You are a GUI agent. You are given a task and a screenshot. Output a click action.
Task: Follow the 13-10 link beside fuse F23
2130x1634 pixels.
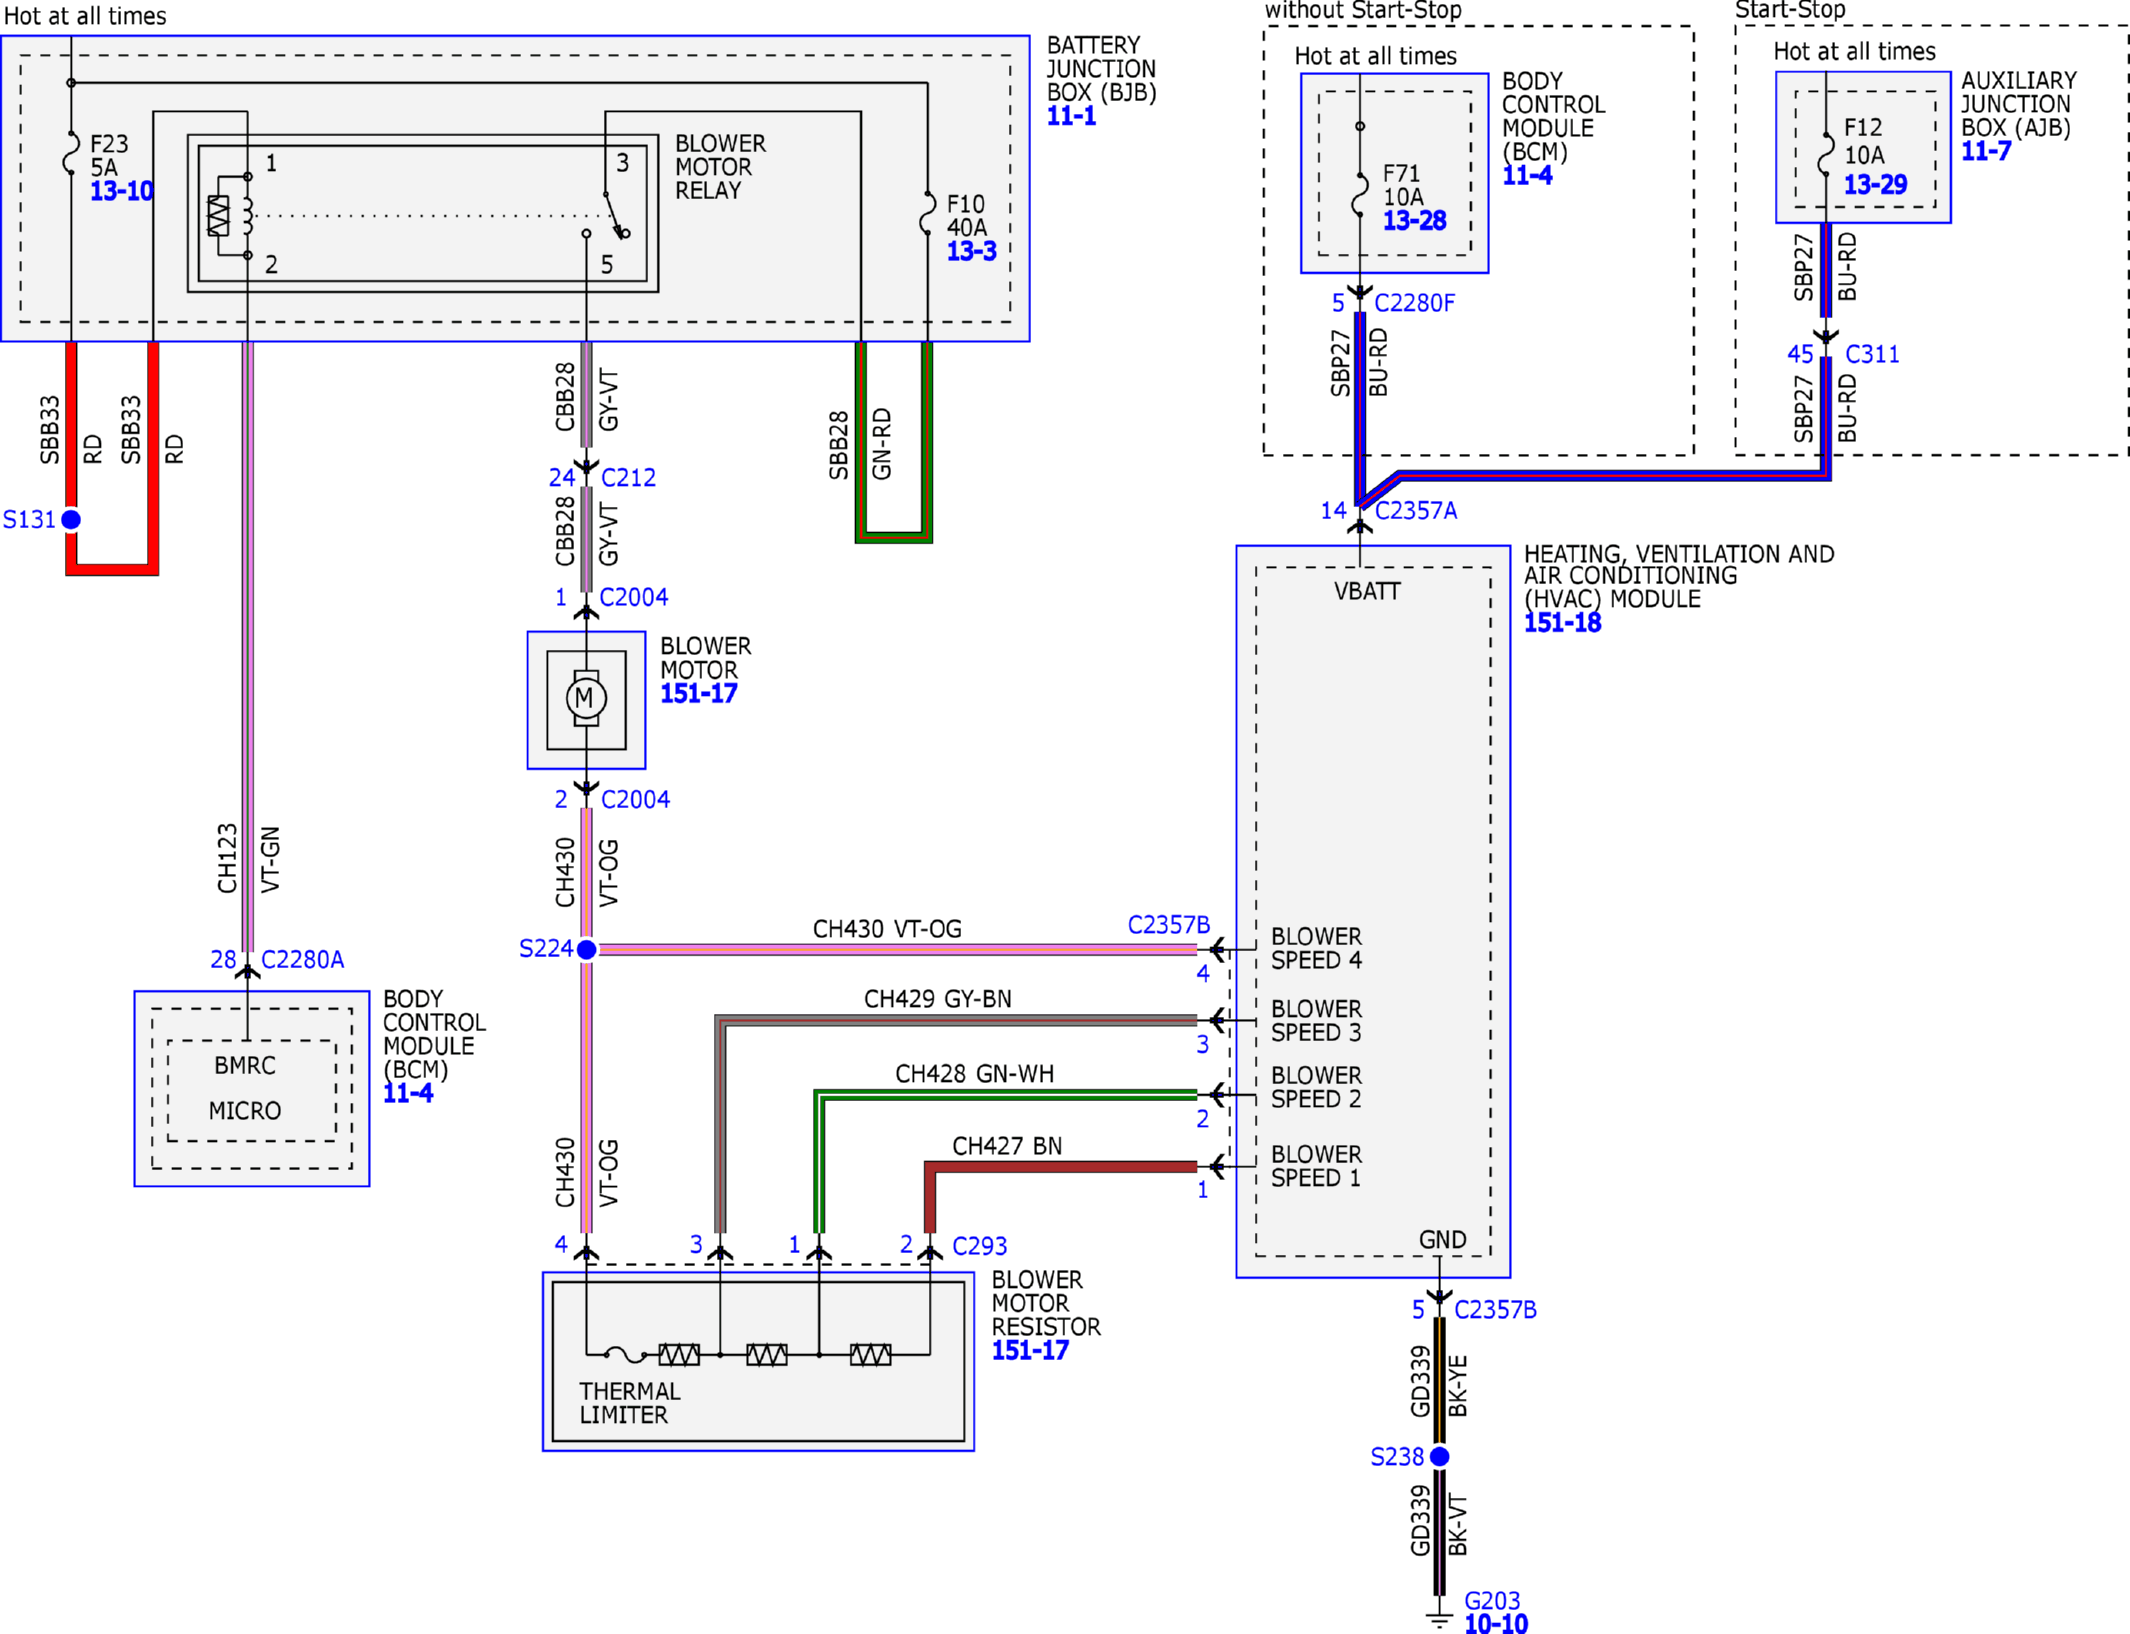[121, 191]
